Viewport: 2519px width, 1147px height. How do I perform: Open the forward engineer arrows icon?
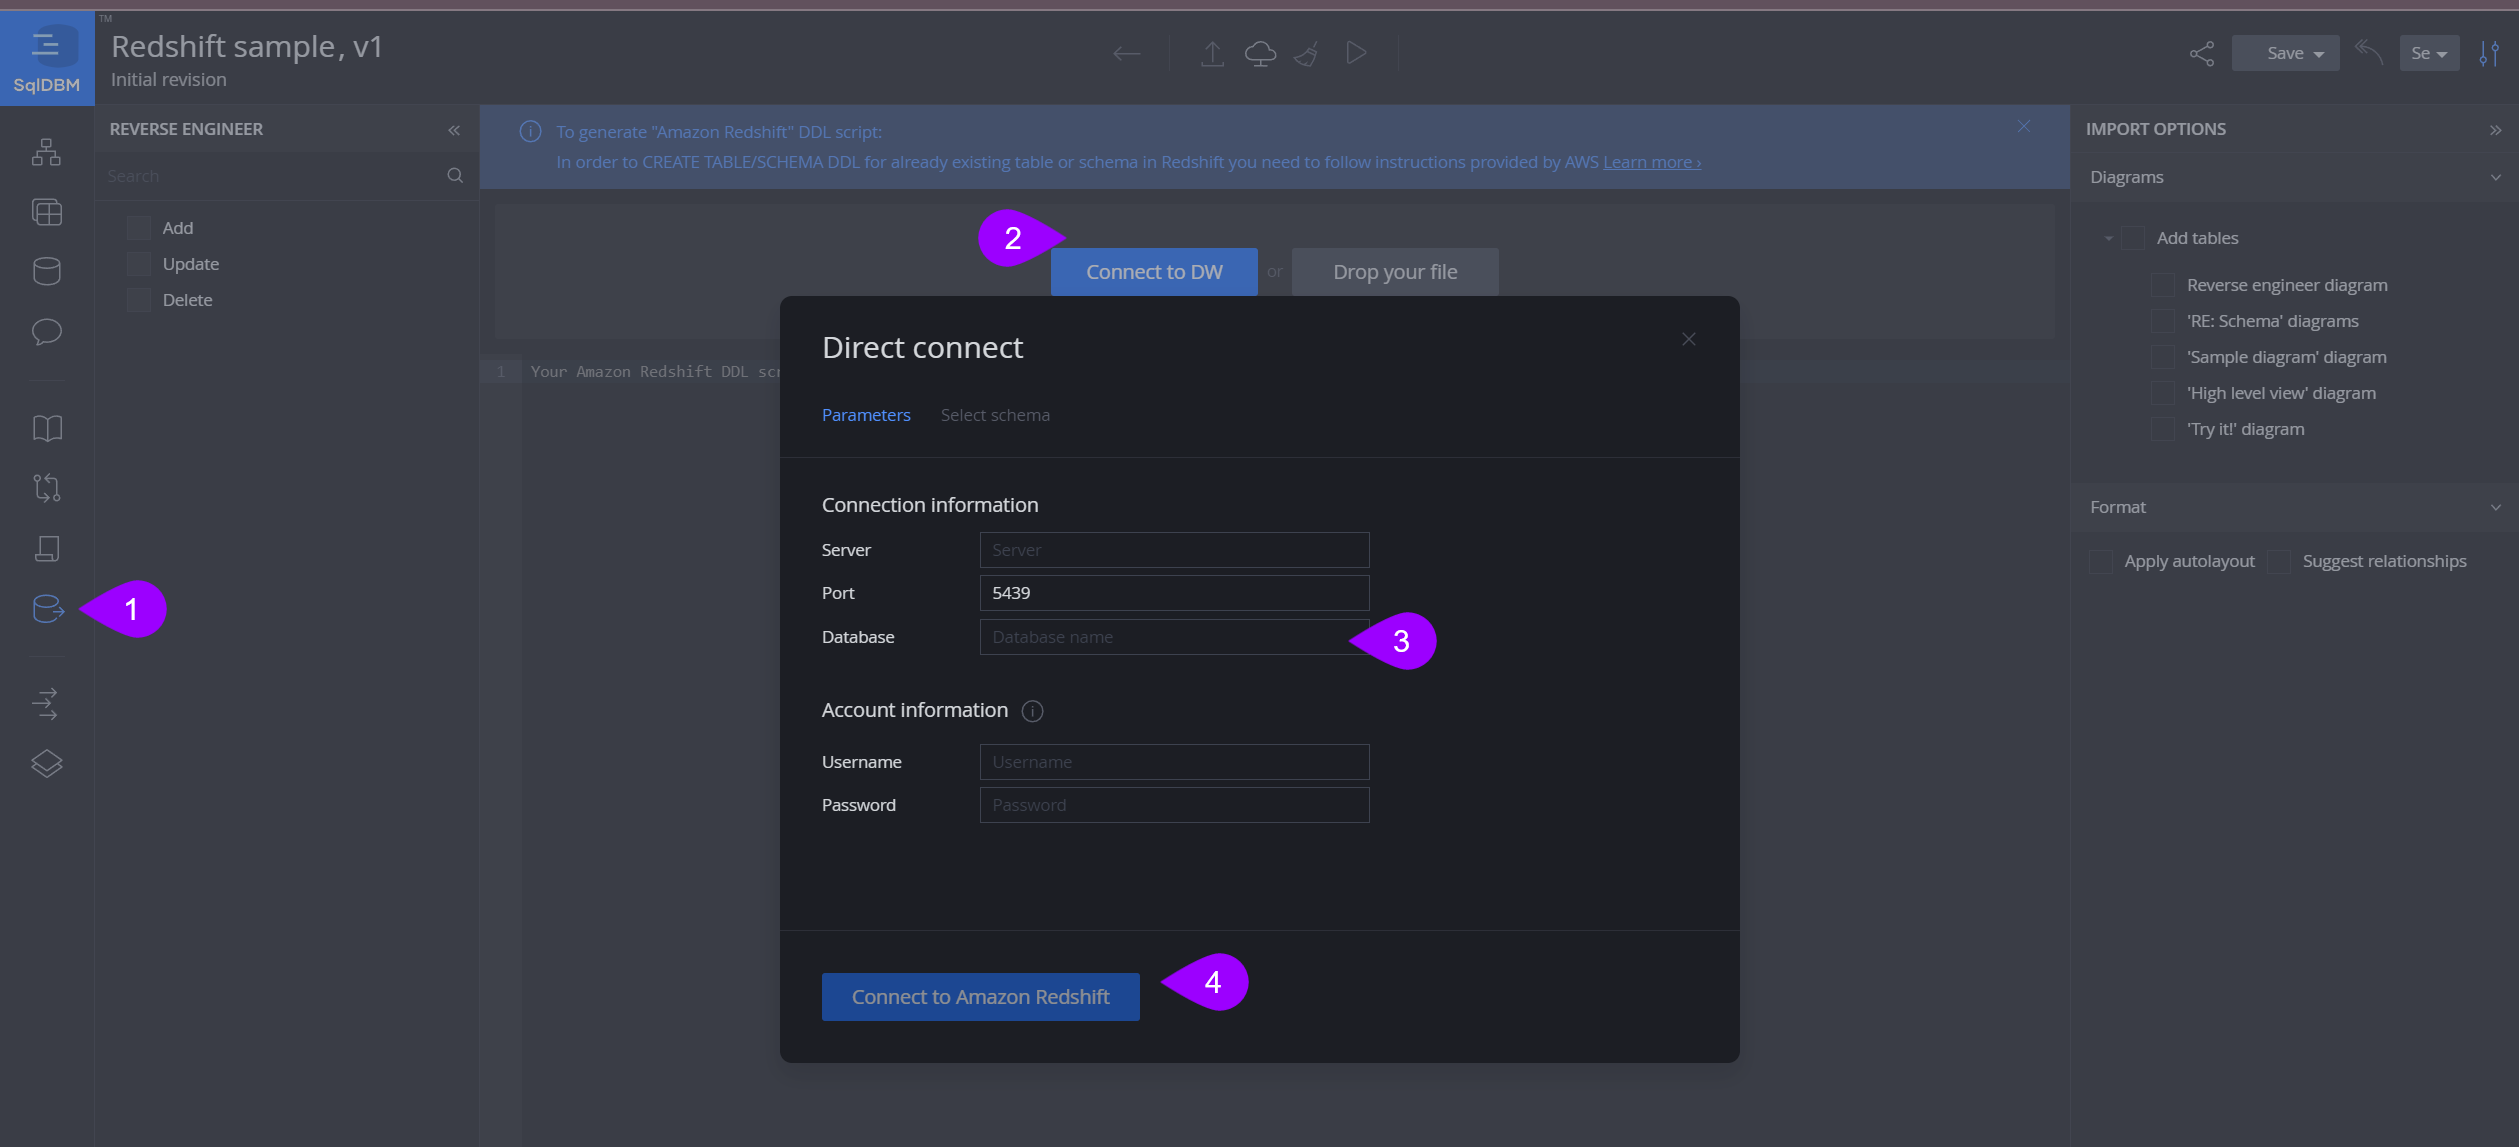[46, 704]
